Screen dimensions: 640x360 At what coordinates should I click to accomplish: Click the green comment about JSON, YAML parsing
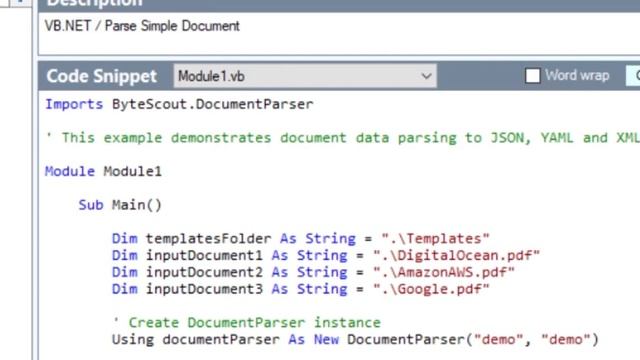(x=342, y=138)
